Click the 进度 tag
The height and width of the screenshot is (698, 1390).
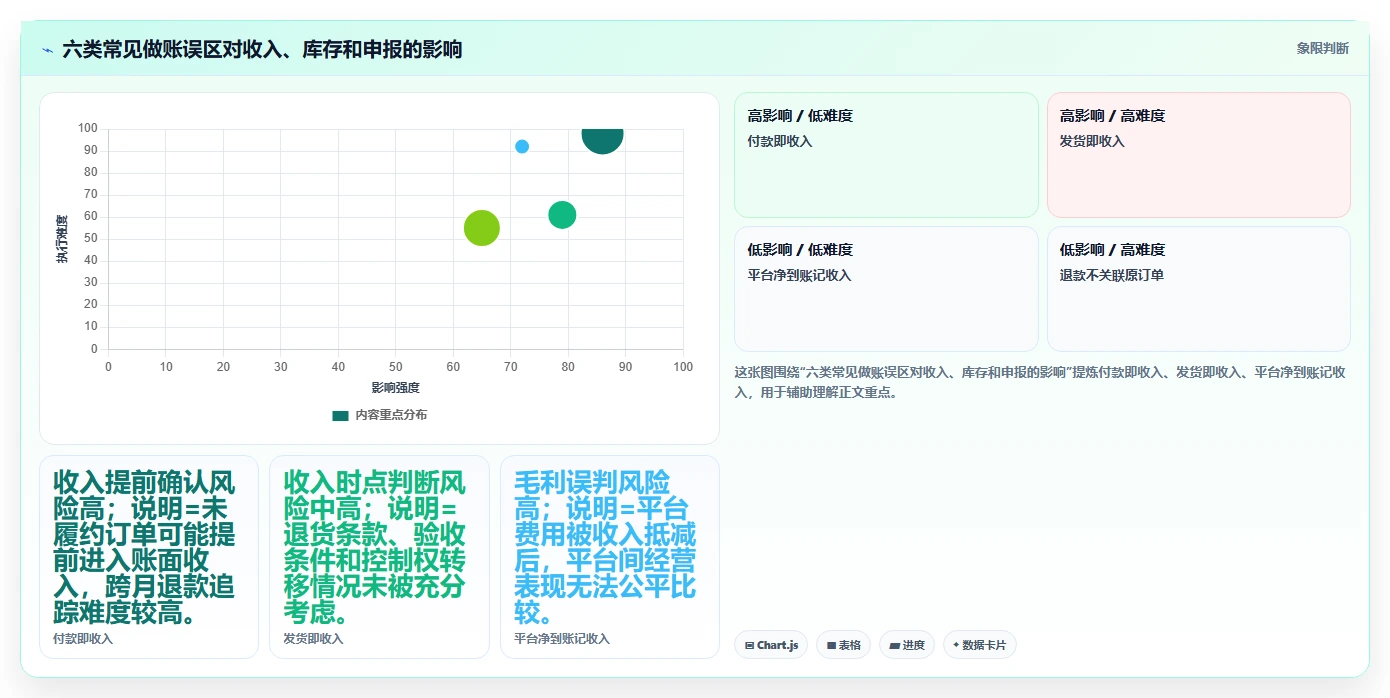point(907,645)
